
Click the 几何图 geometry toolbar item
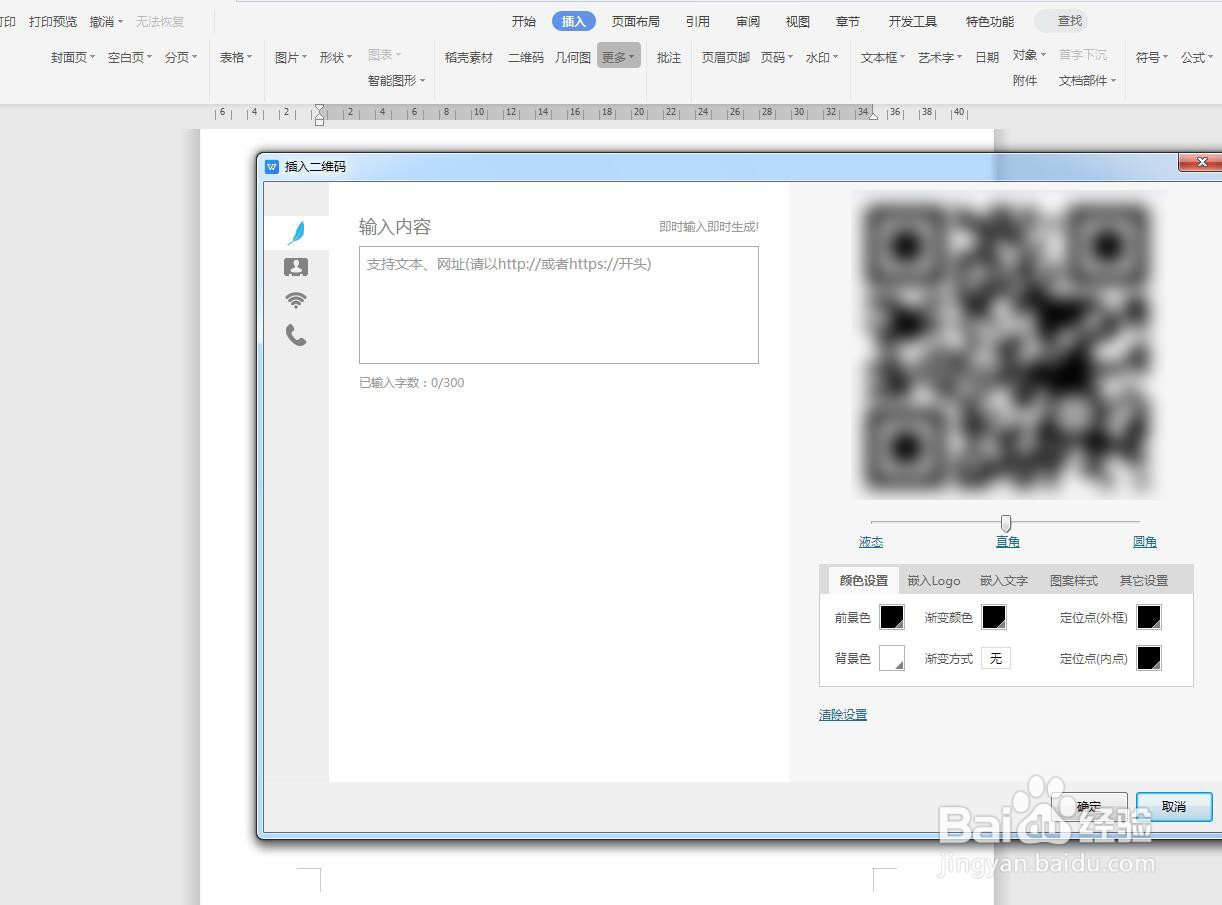point(573,57)
